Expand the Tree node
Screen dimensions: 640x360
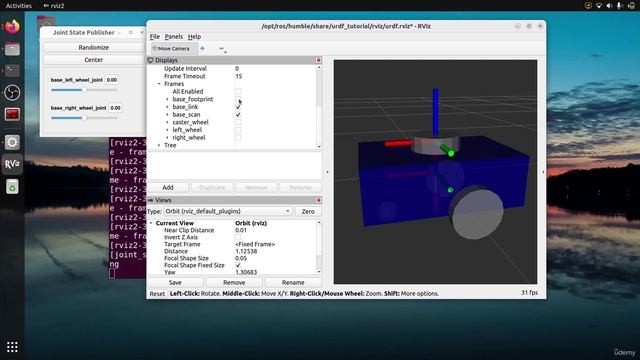click(x=159, y=145)
